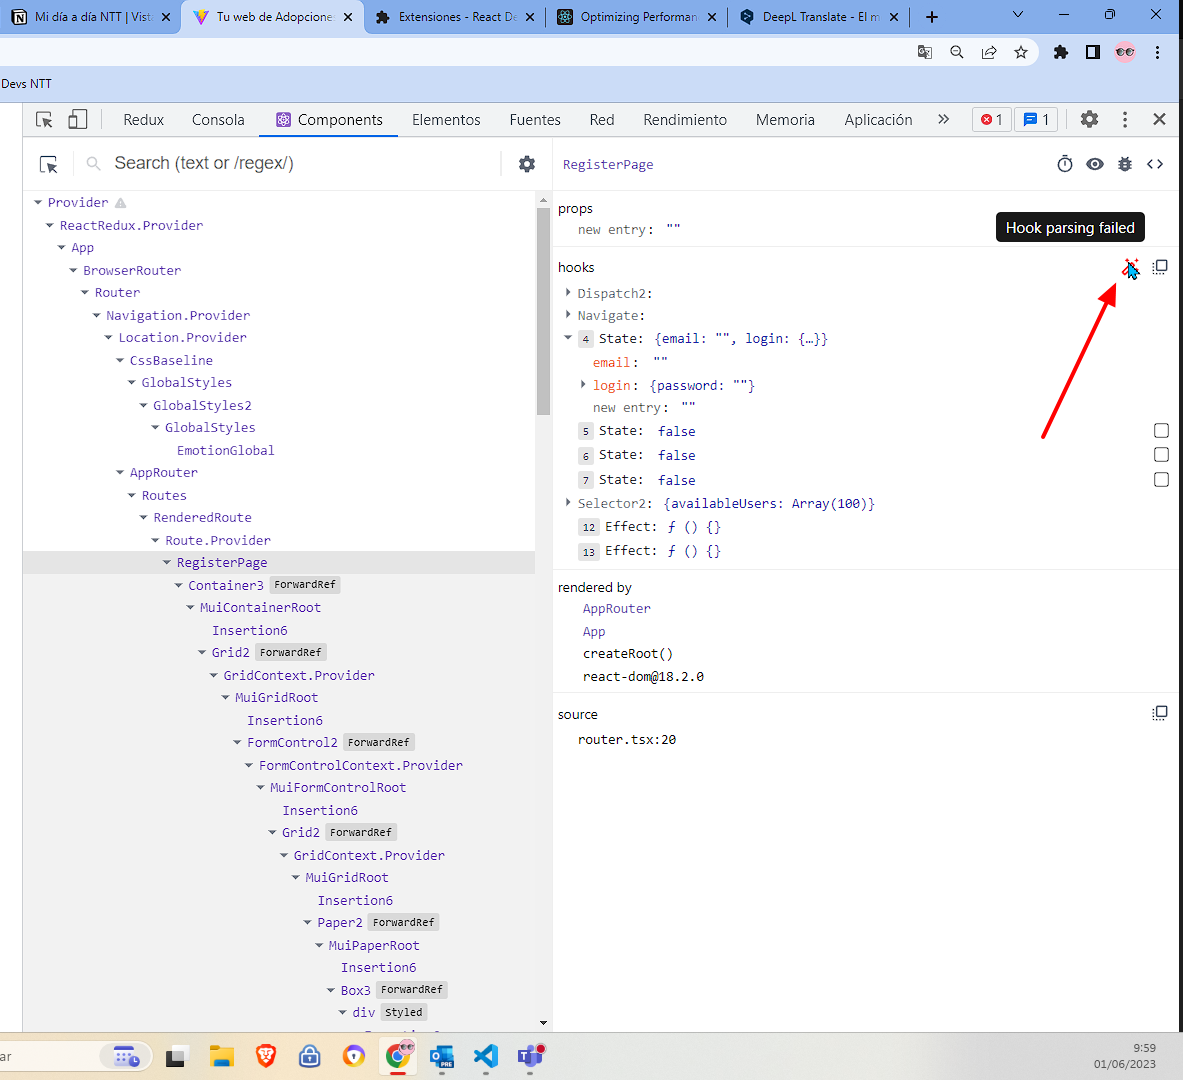
Task: Click router.tsx:20 source location
Action: point(626,740)
